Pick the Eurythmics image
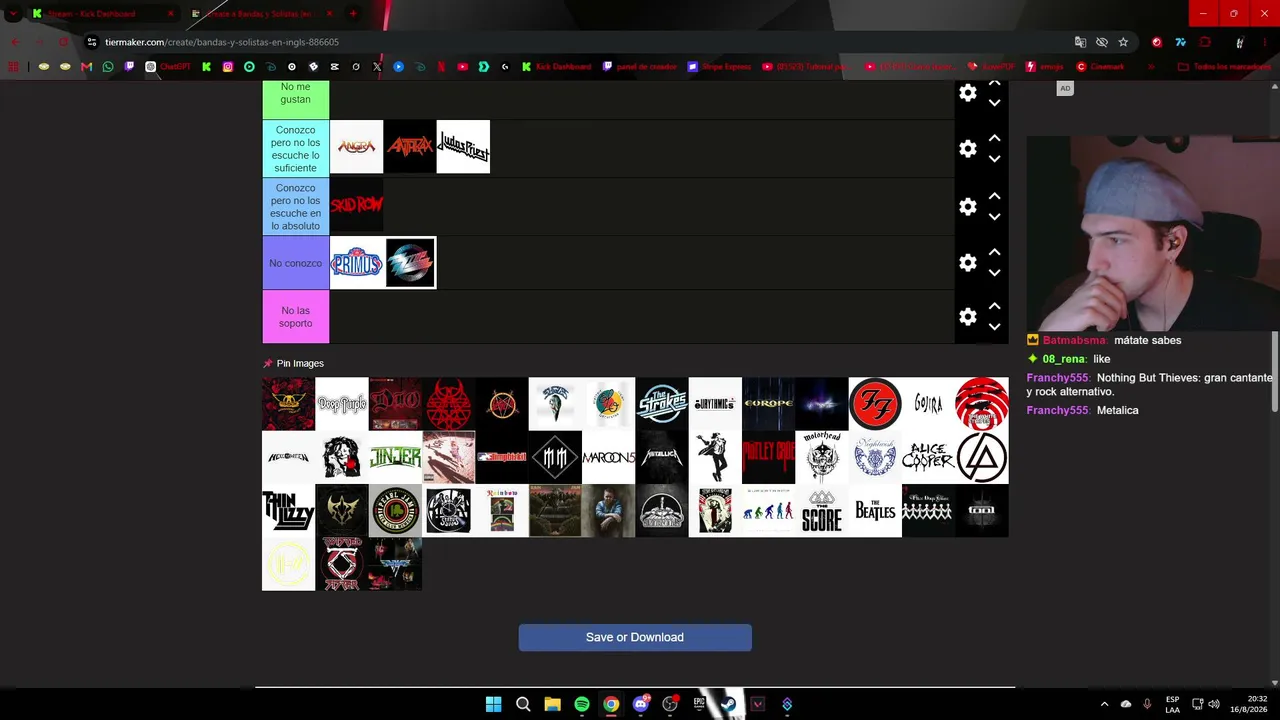Screen dimensions: 1280x720 coord(715,404)
